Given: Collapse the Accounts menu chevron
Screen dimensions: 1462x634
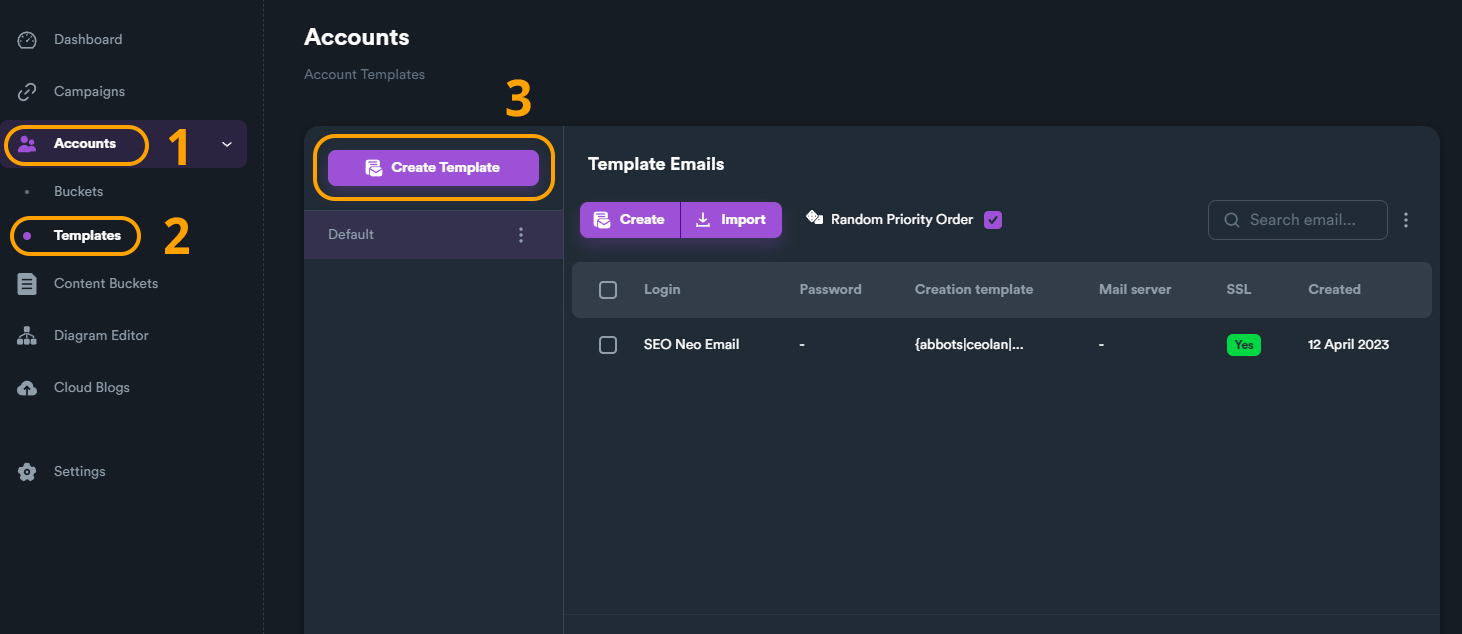Looking at the screenshot, I should click(x=227, y=144).
